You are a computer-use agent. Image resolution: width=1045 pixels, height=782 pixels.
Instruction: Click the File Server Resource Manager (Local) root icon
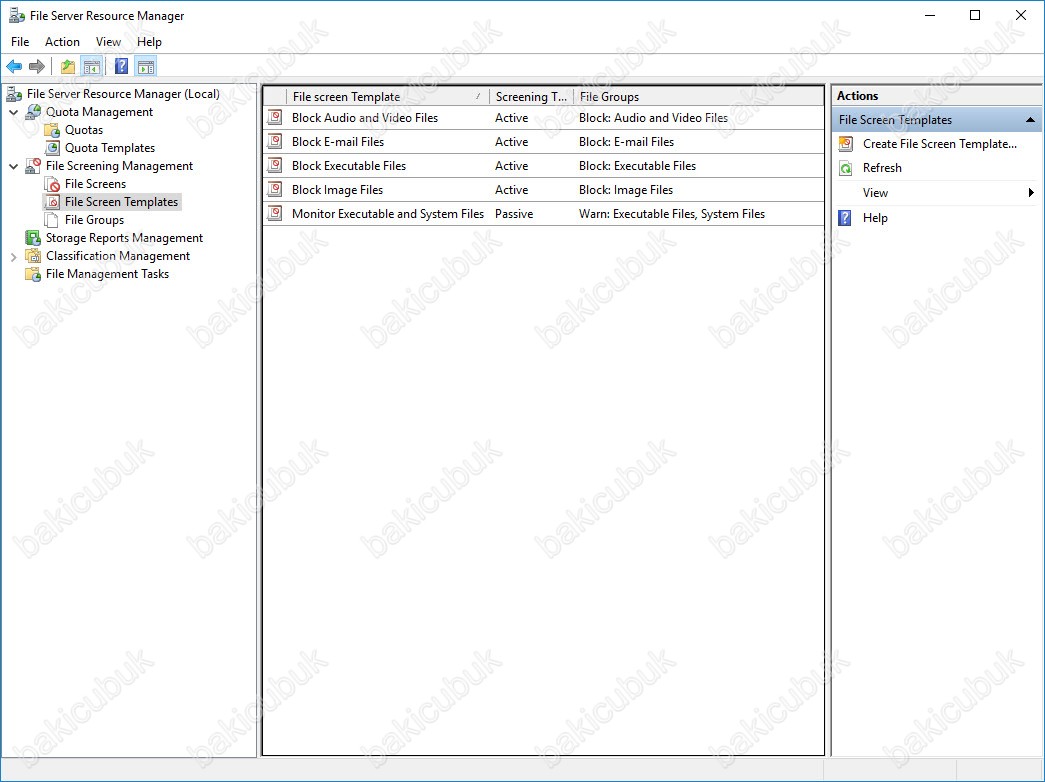pos(14,94)
